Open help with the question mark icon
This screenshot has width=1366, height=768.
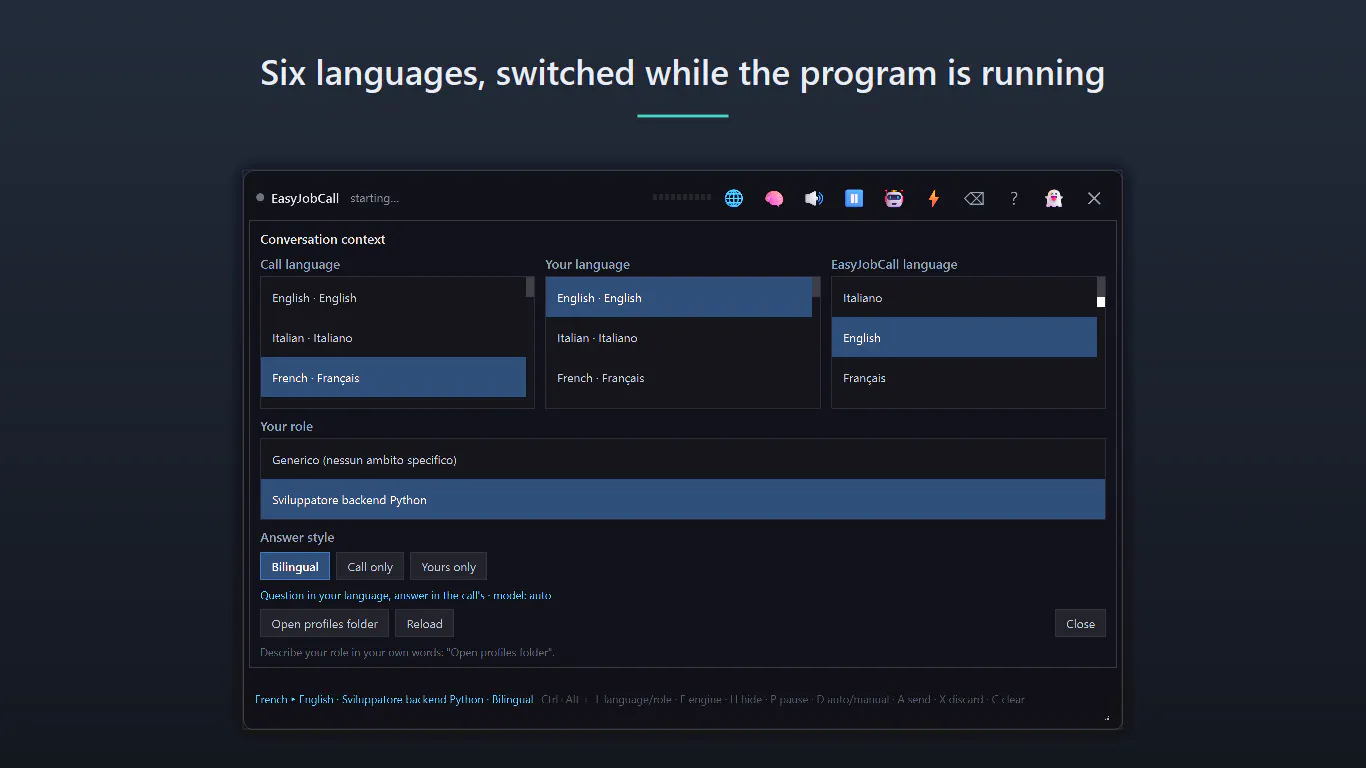click(1014, 198)
